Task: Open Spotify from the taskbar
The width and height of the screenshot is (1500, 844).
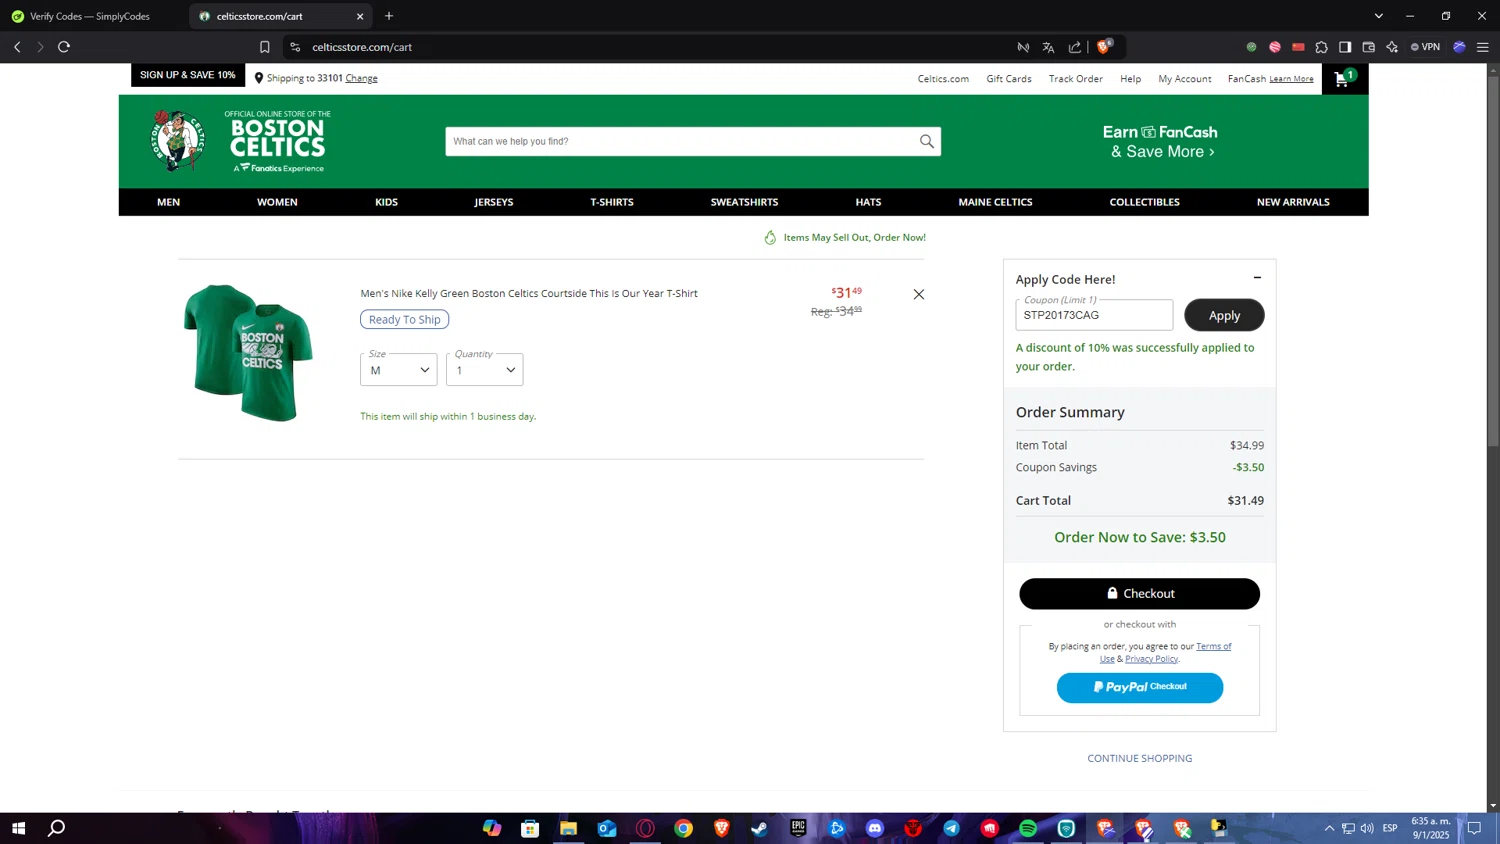Action: tap(1028, 828)
